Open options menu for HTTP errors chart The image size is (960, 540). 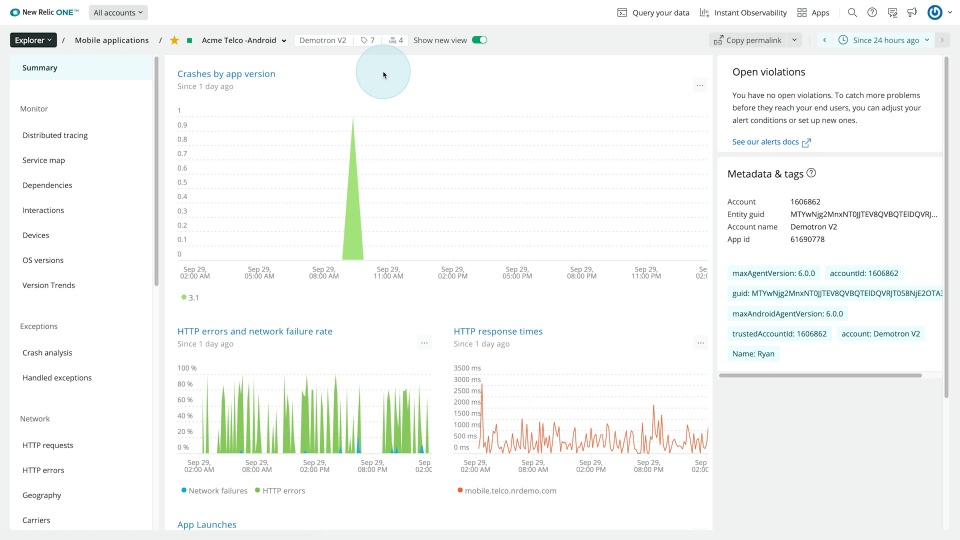424,343
